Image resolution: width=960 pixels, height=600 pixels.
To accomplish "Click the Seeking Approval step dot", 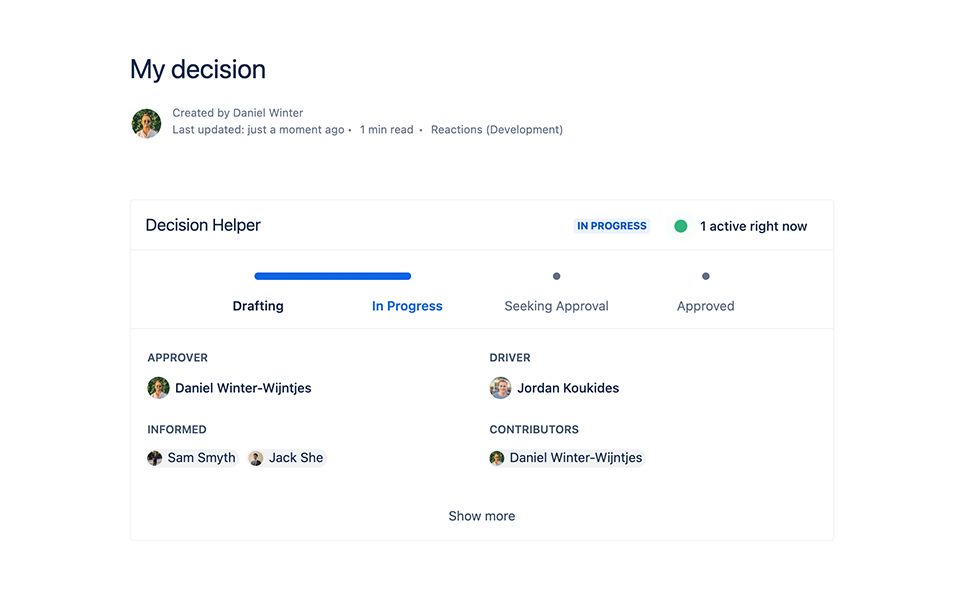I will coord(557,276).
